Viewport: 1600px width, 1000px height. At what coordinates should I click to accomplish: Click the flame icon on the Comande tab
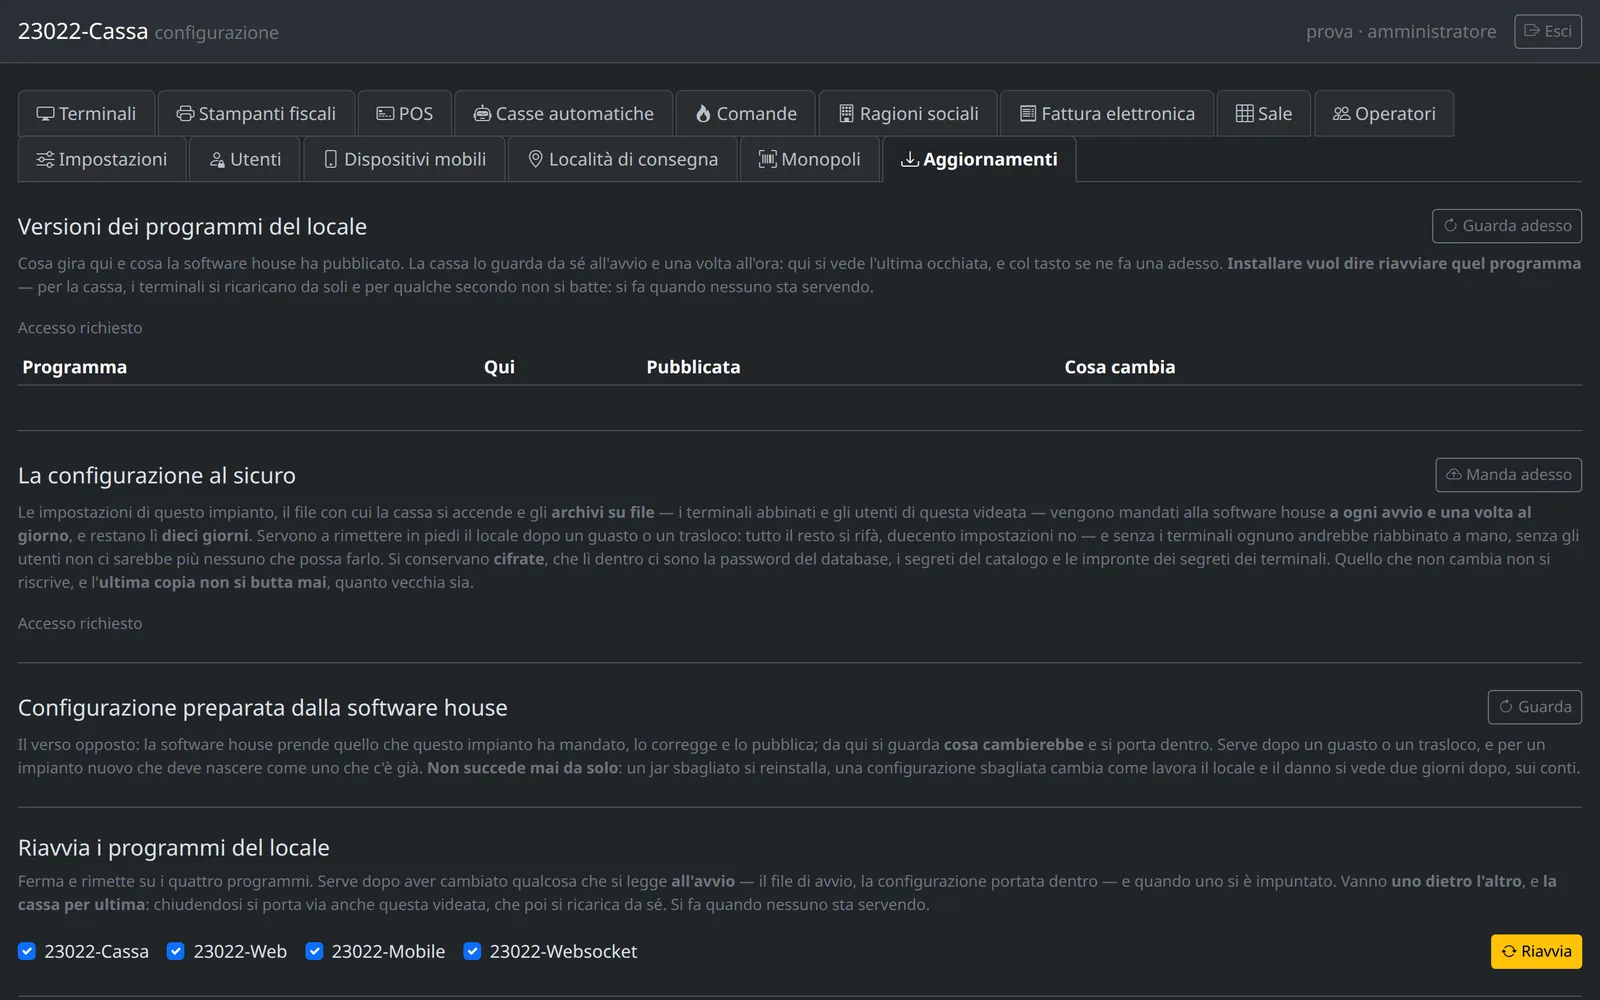tap(703, 114)
